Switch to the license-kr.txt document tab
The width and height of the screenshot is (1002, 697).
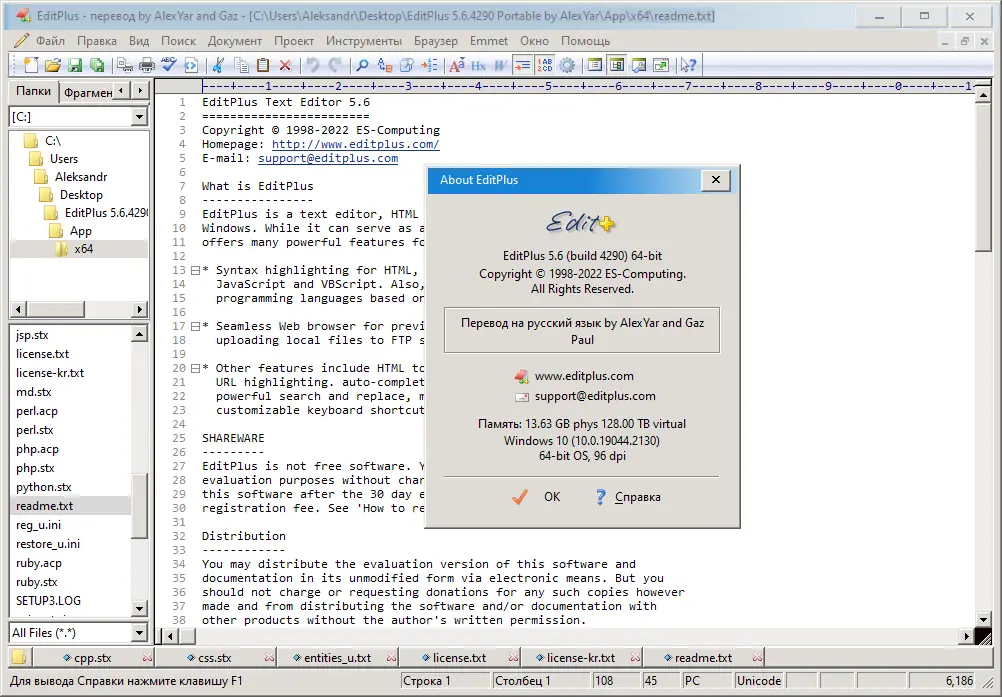coord(581,657)
